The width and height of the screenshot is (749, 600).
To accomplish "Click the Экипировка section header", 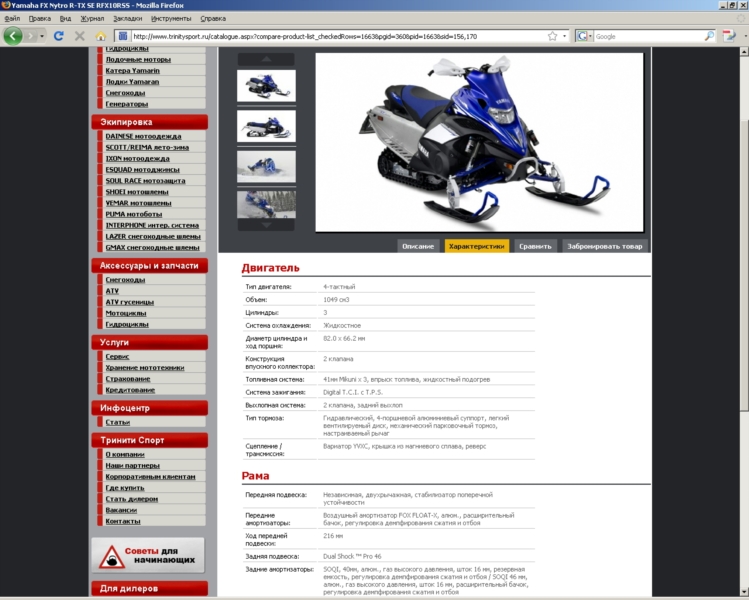I will point(150,122).
